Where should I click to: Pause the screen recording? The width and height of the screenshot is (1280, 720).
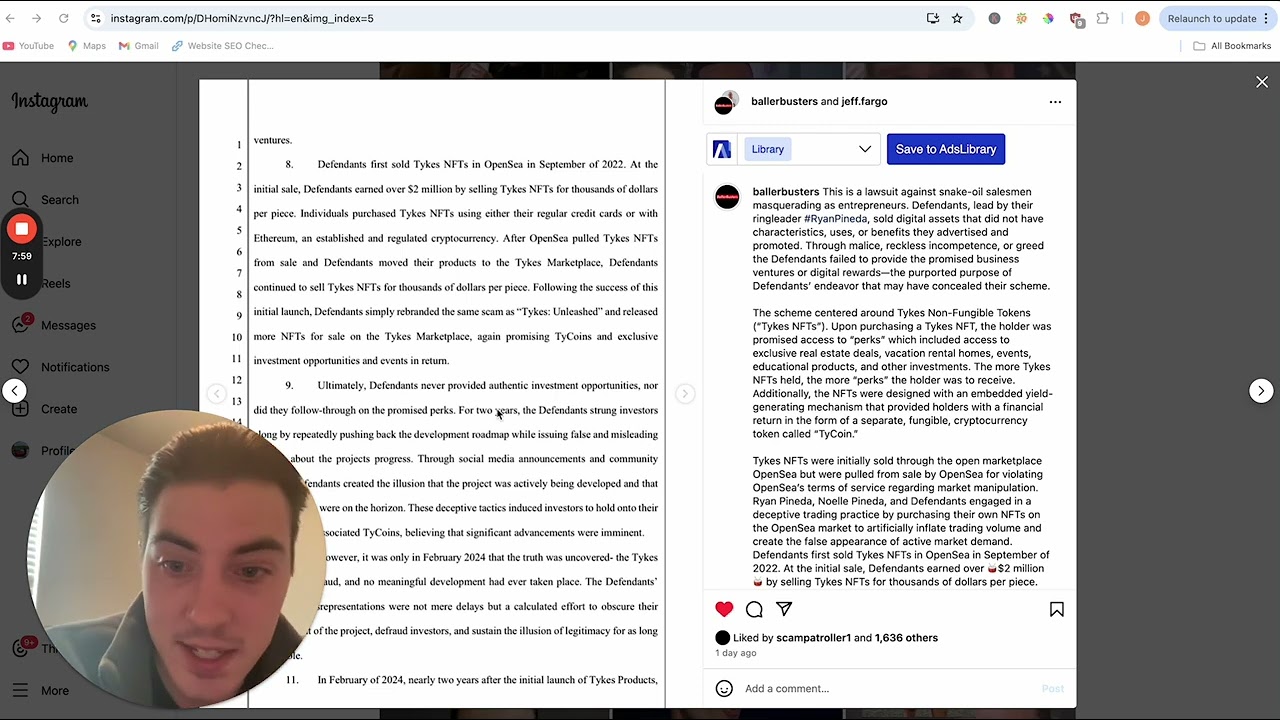point(21,279)
